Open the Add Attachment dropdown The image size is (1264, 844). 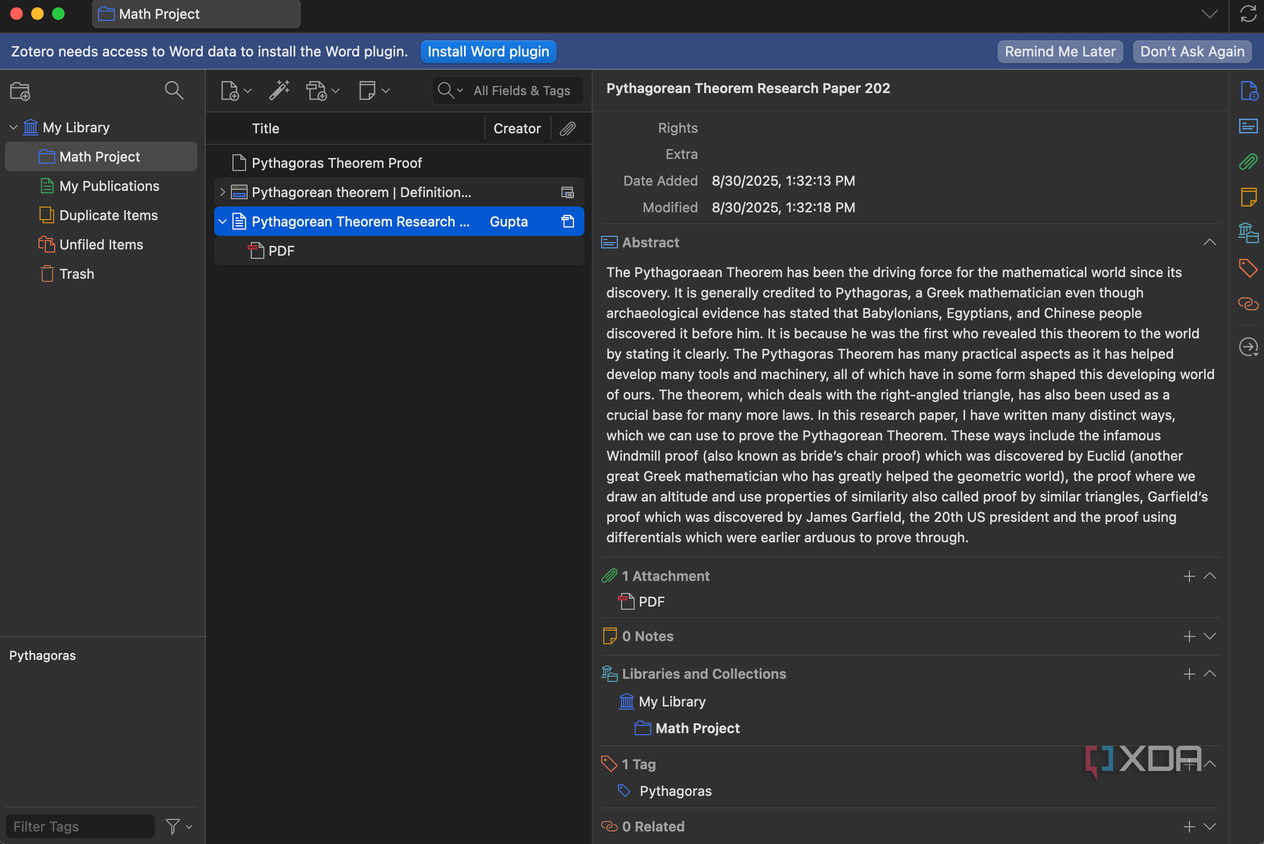tap(322, 91)
